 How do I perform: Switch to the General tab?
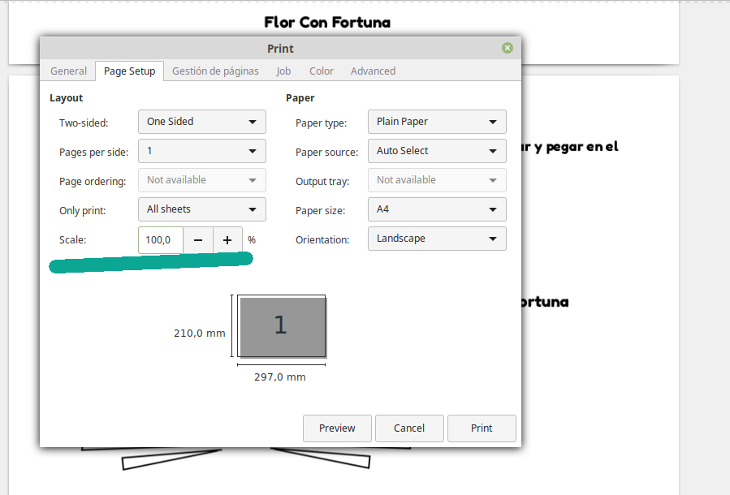pos(68,71)
